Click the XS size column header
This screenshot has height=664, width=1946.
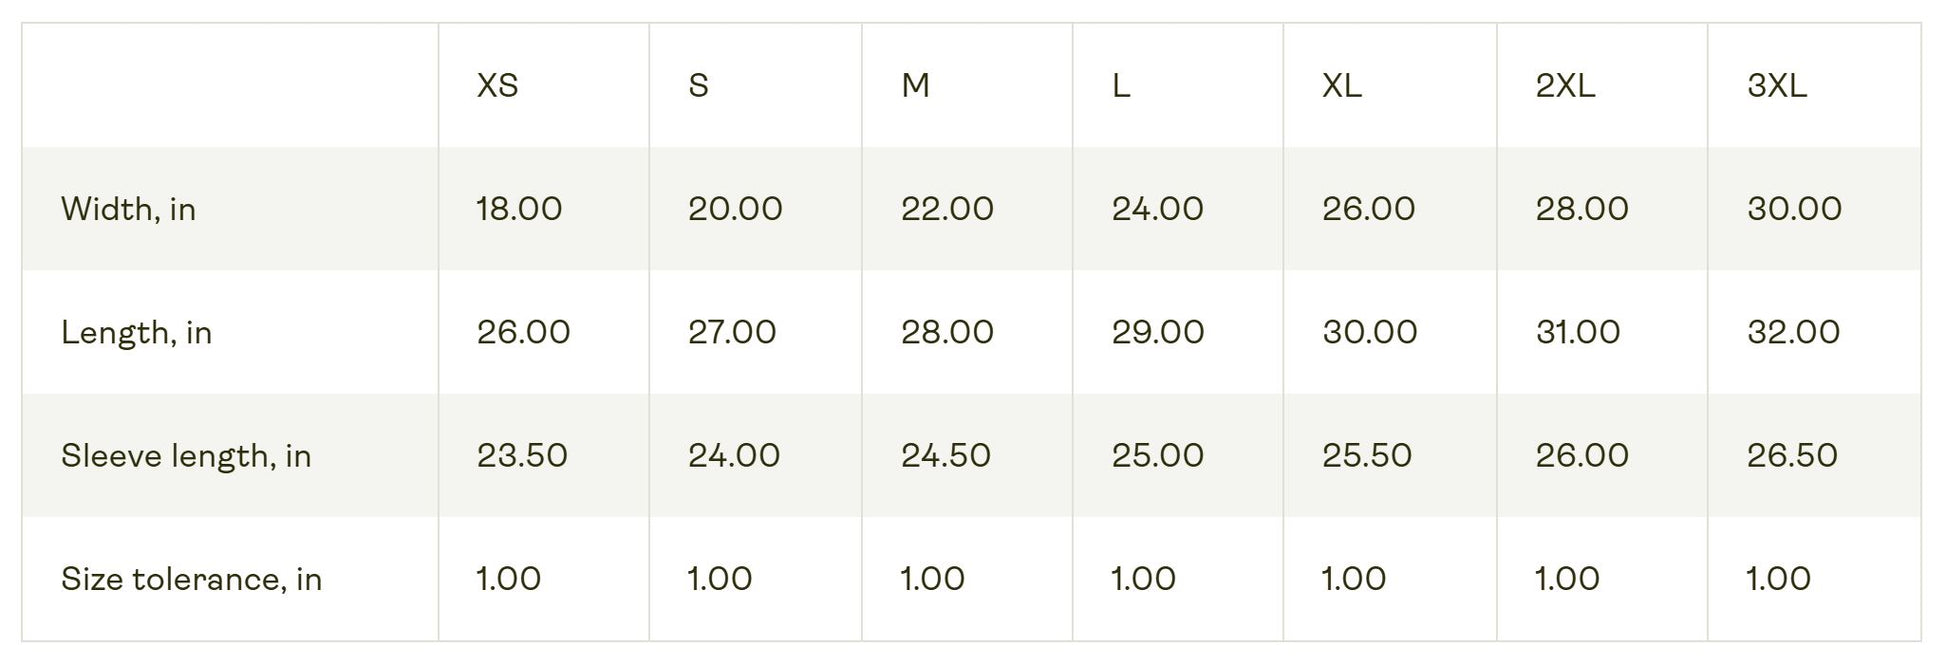pyautogui.click(x=497, y=86)
